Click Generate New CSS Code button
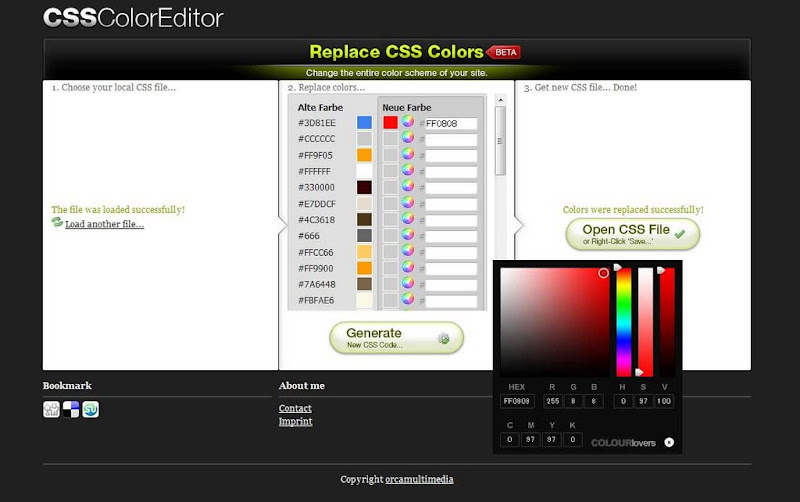The height and width of the screenshot is (502, 800). click(396, 338)
